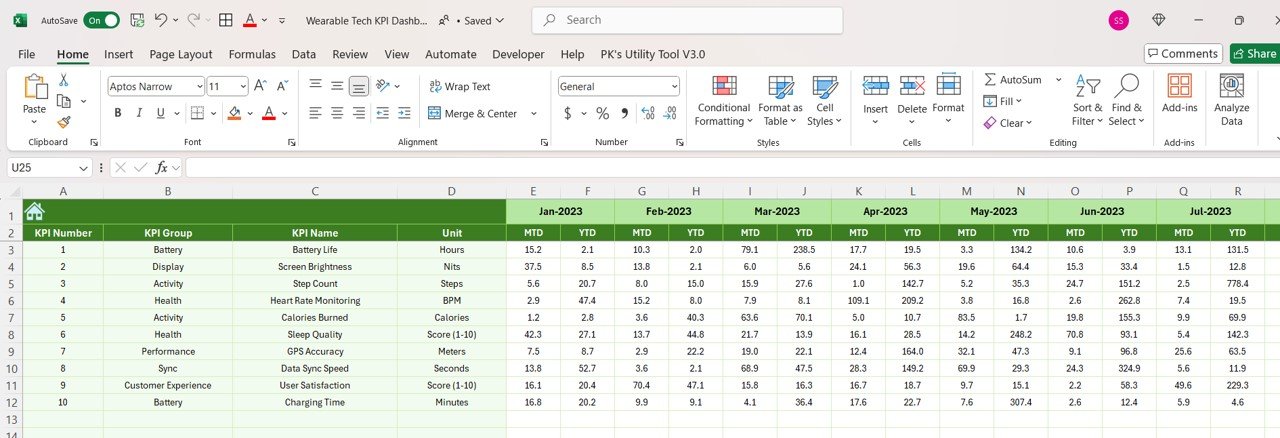Align text right

[x=358, y=113]
